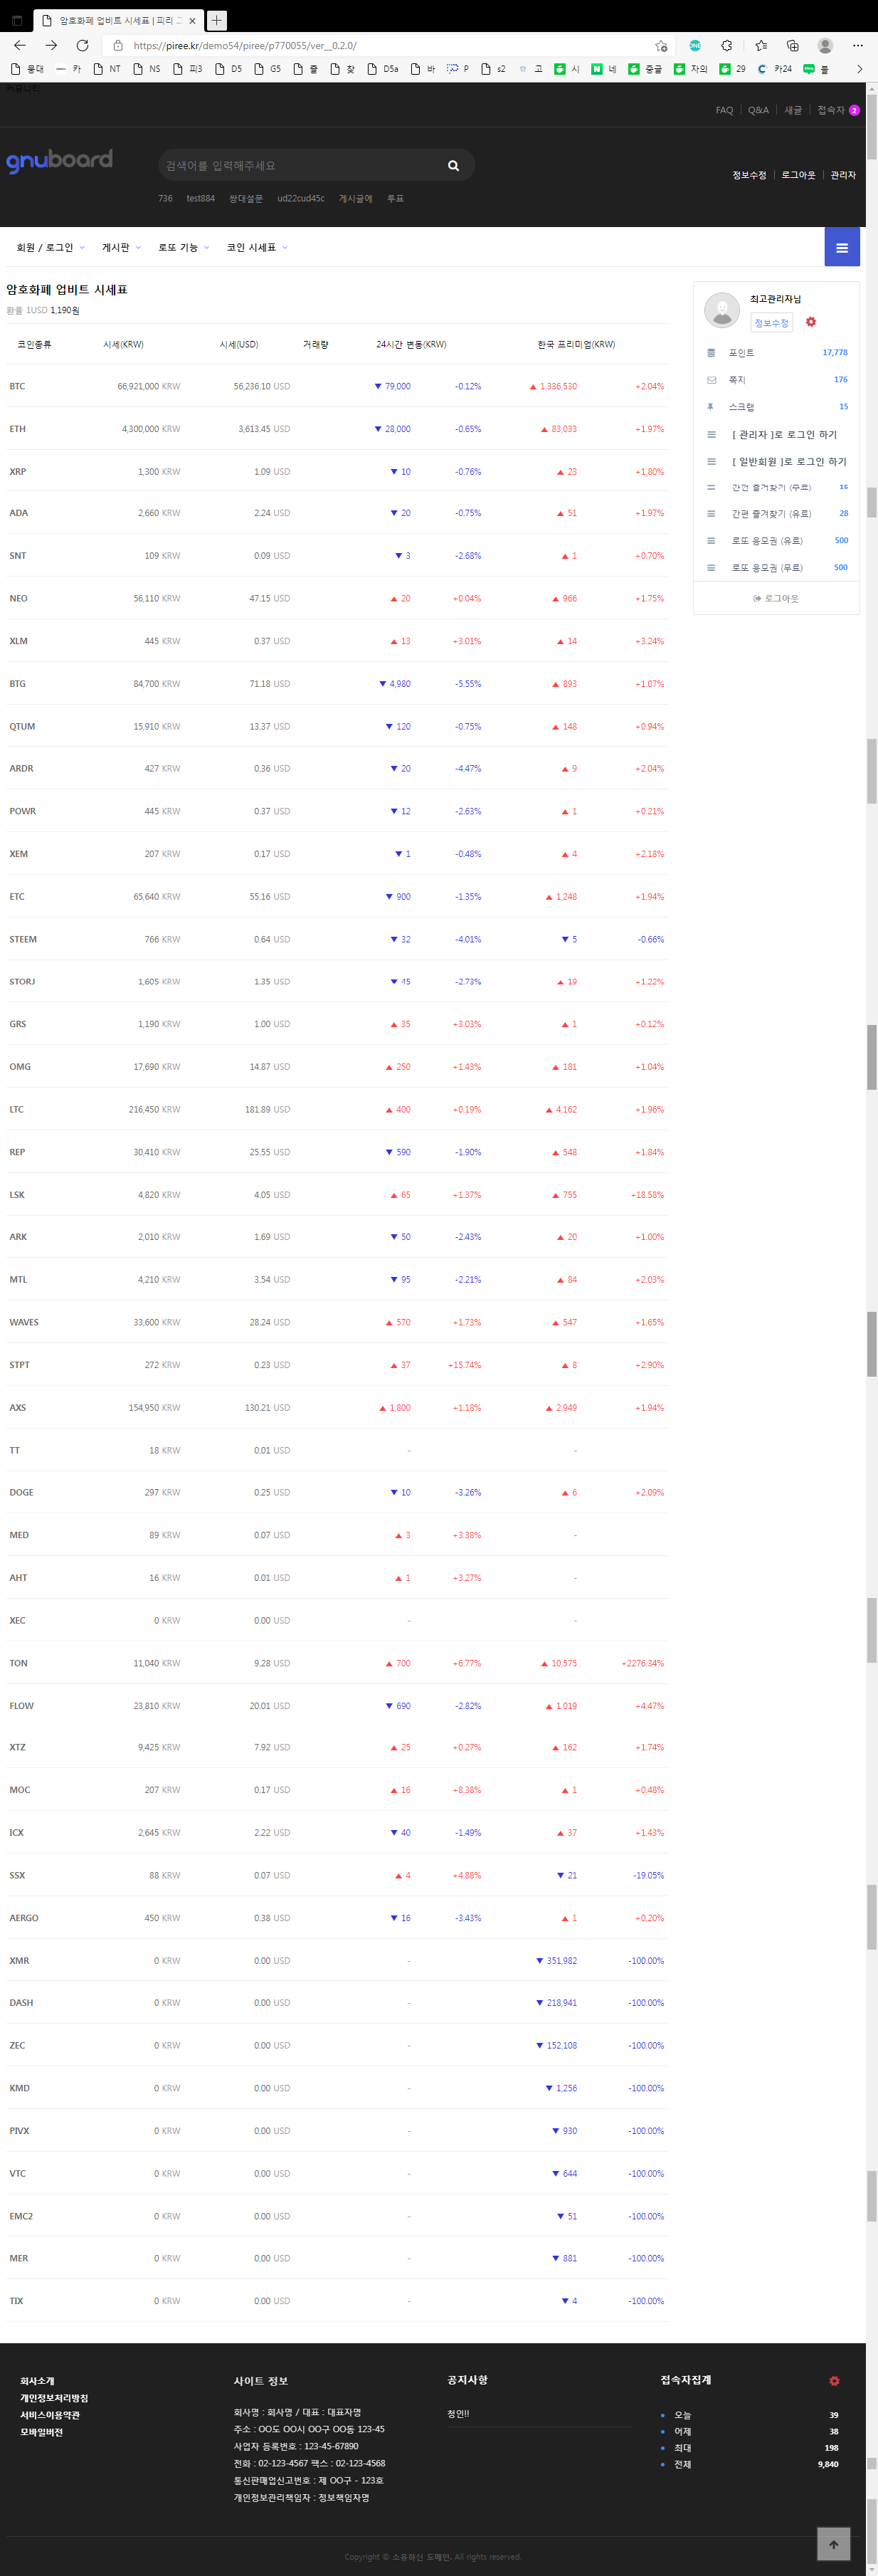Expand the 로또 기능 dropdown menu

183,248
